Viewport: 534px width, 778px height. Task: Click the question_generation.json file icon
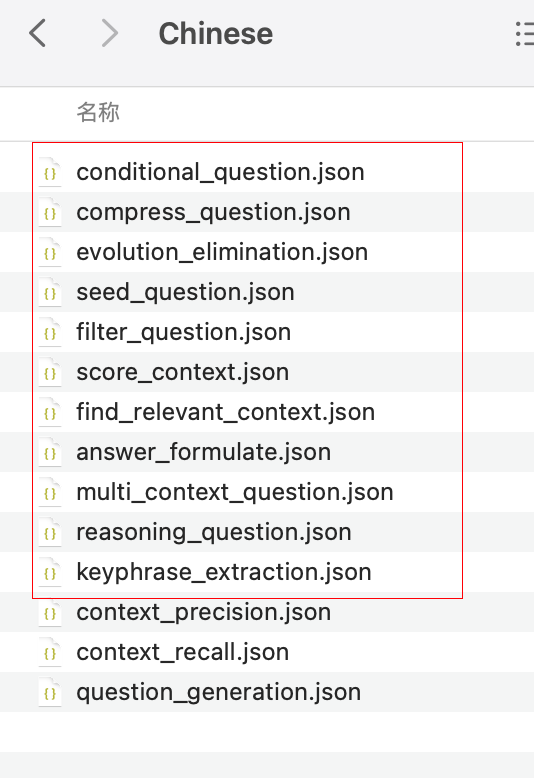click(x=50, y=693)
